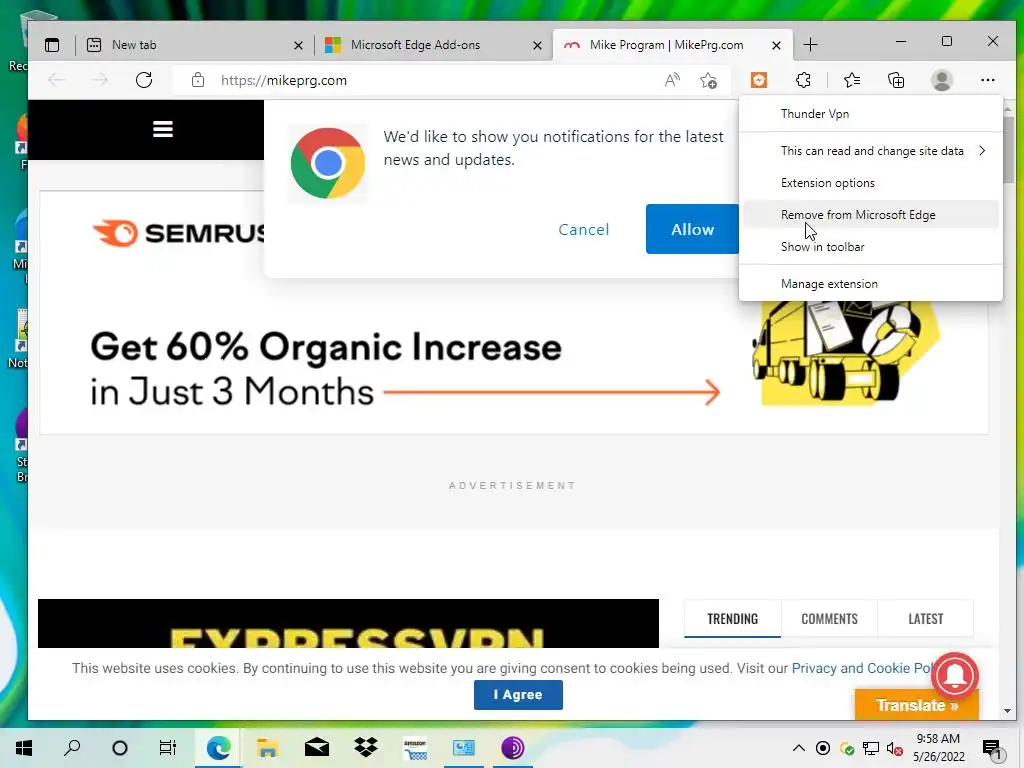Add this page to favorites star
Screen dimensions: 1024x768
(708, 80)
